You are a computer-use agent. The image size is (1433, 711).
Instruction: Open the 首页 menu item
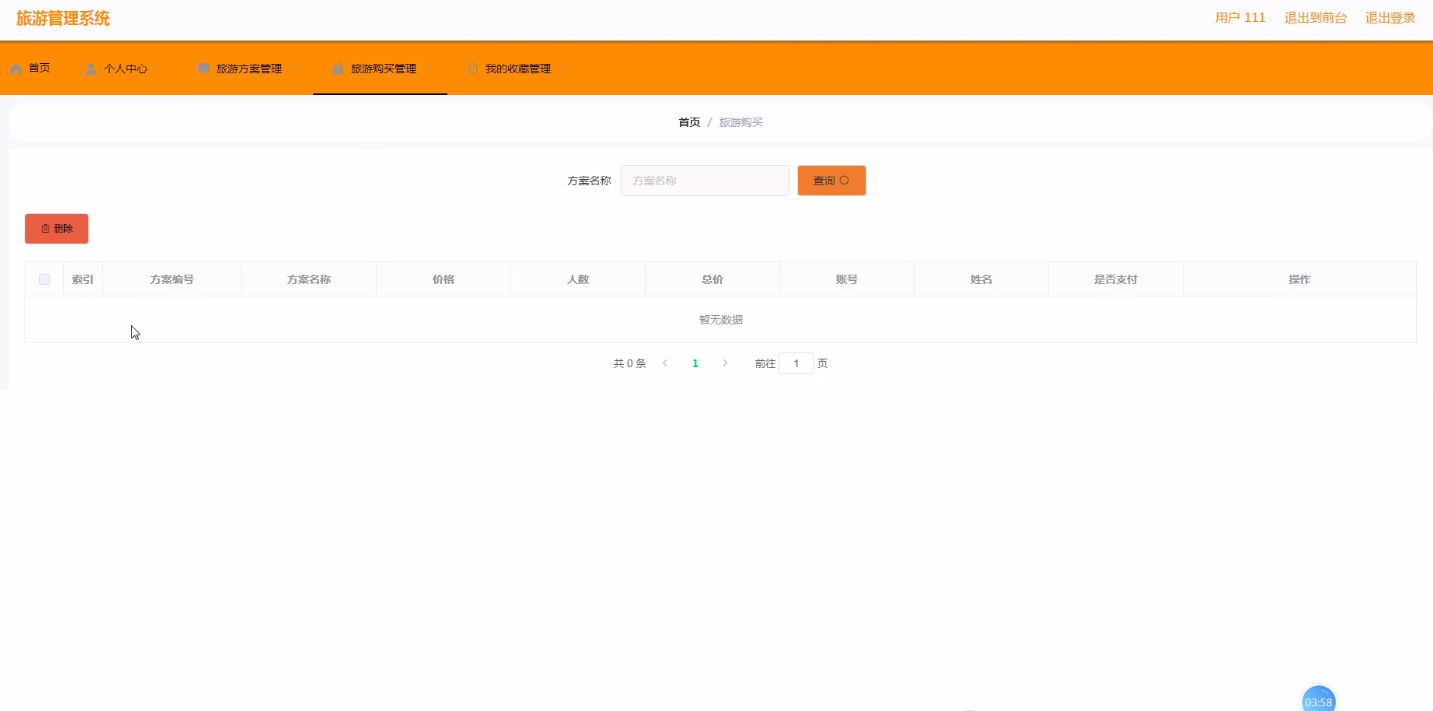pyautogui.click(x=39, y=68)
